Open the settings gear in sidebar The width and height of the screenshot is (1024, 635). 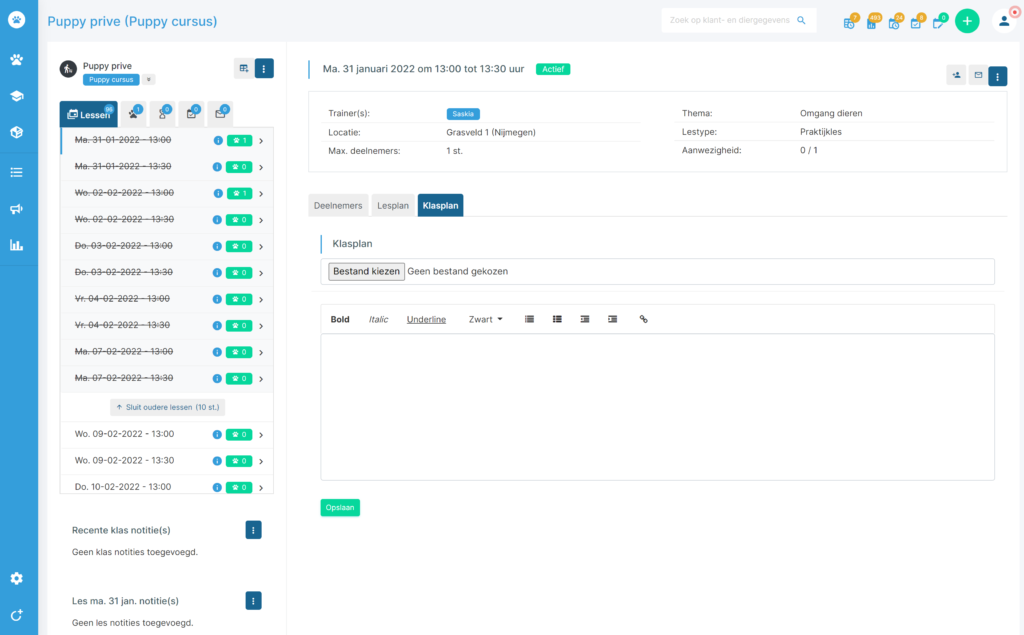click(x=17, y=578)
